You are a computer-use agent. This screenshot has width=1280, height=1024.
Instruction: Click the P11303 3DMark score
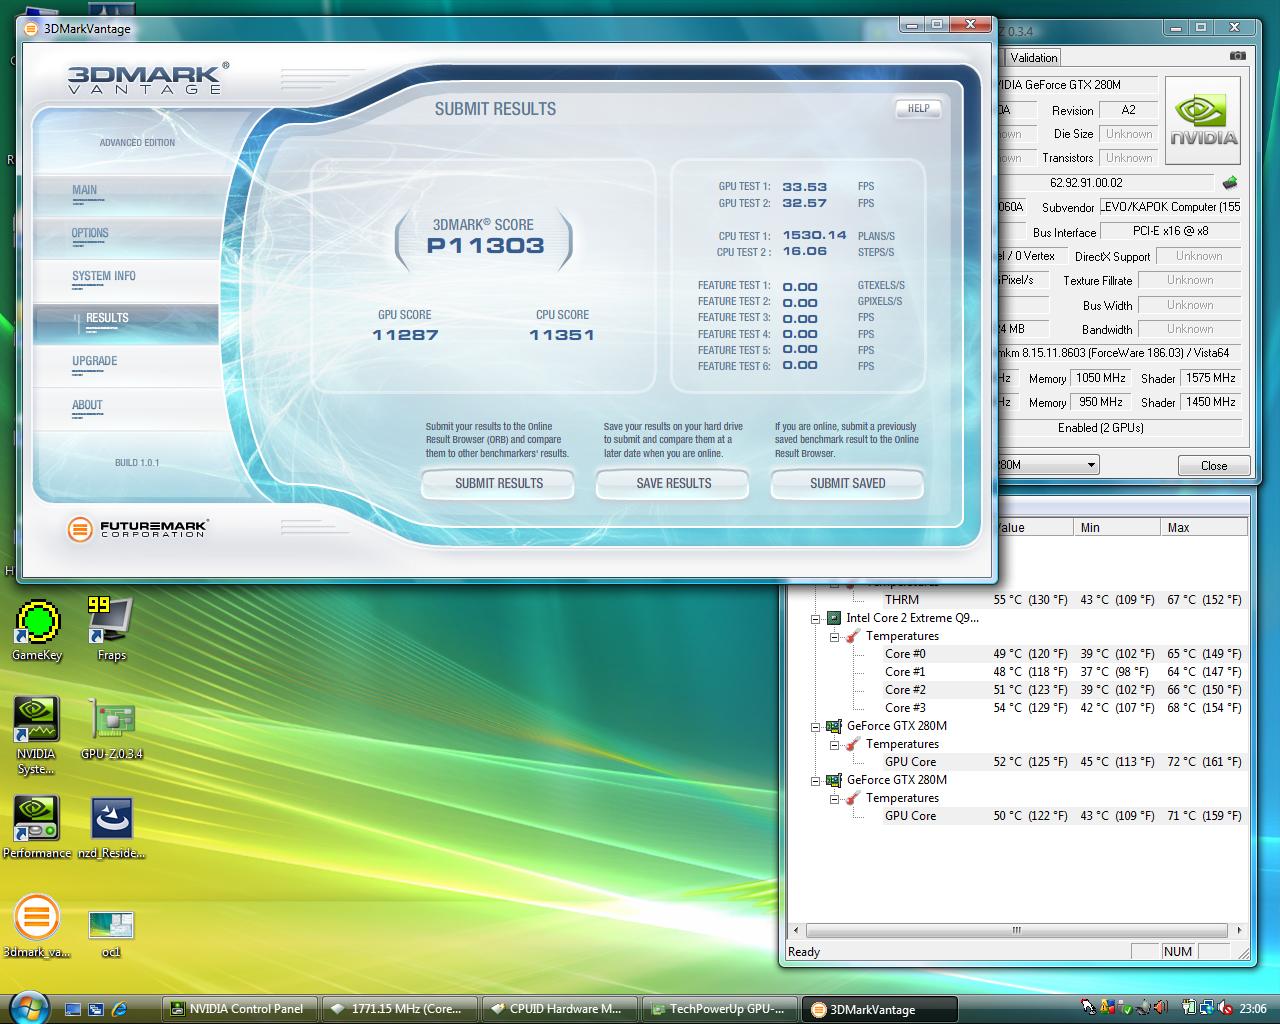point(485,245)
